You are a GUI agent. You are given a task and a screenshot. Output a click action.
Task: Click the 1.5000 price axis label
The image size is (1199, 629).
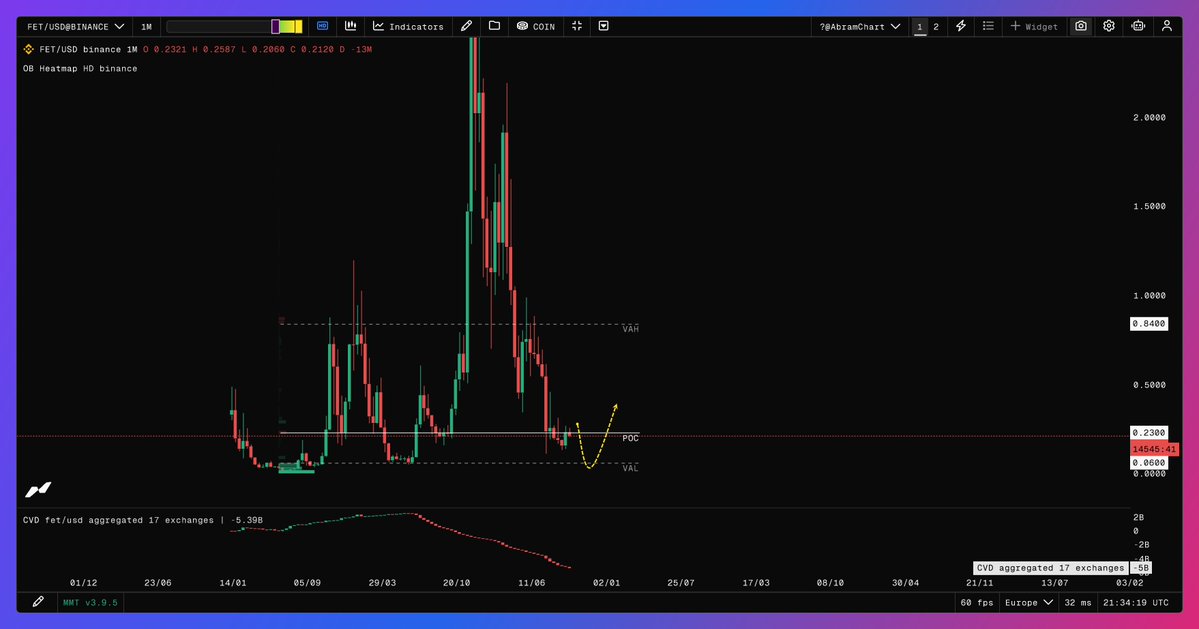1149,206
